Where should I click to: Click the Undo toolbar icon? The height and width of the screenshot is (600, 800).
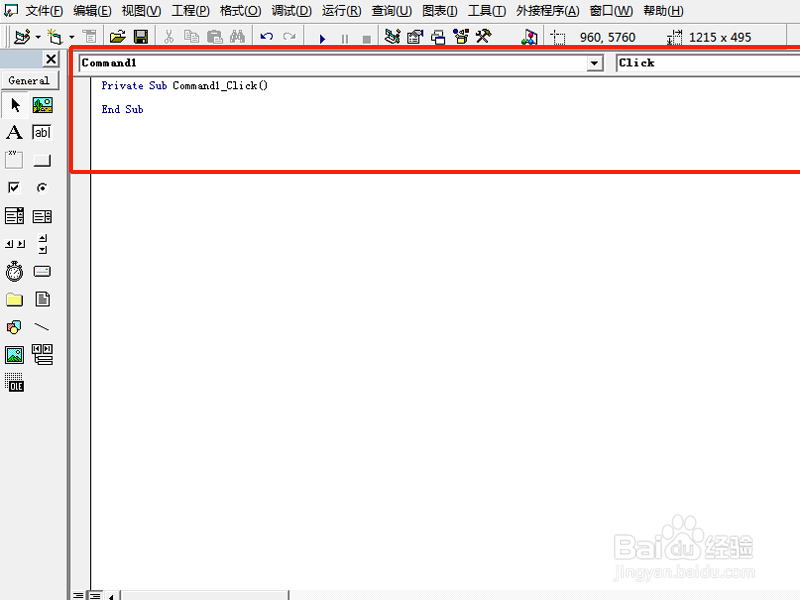click(x=266, y=37)
